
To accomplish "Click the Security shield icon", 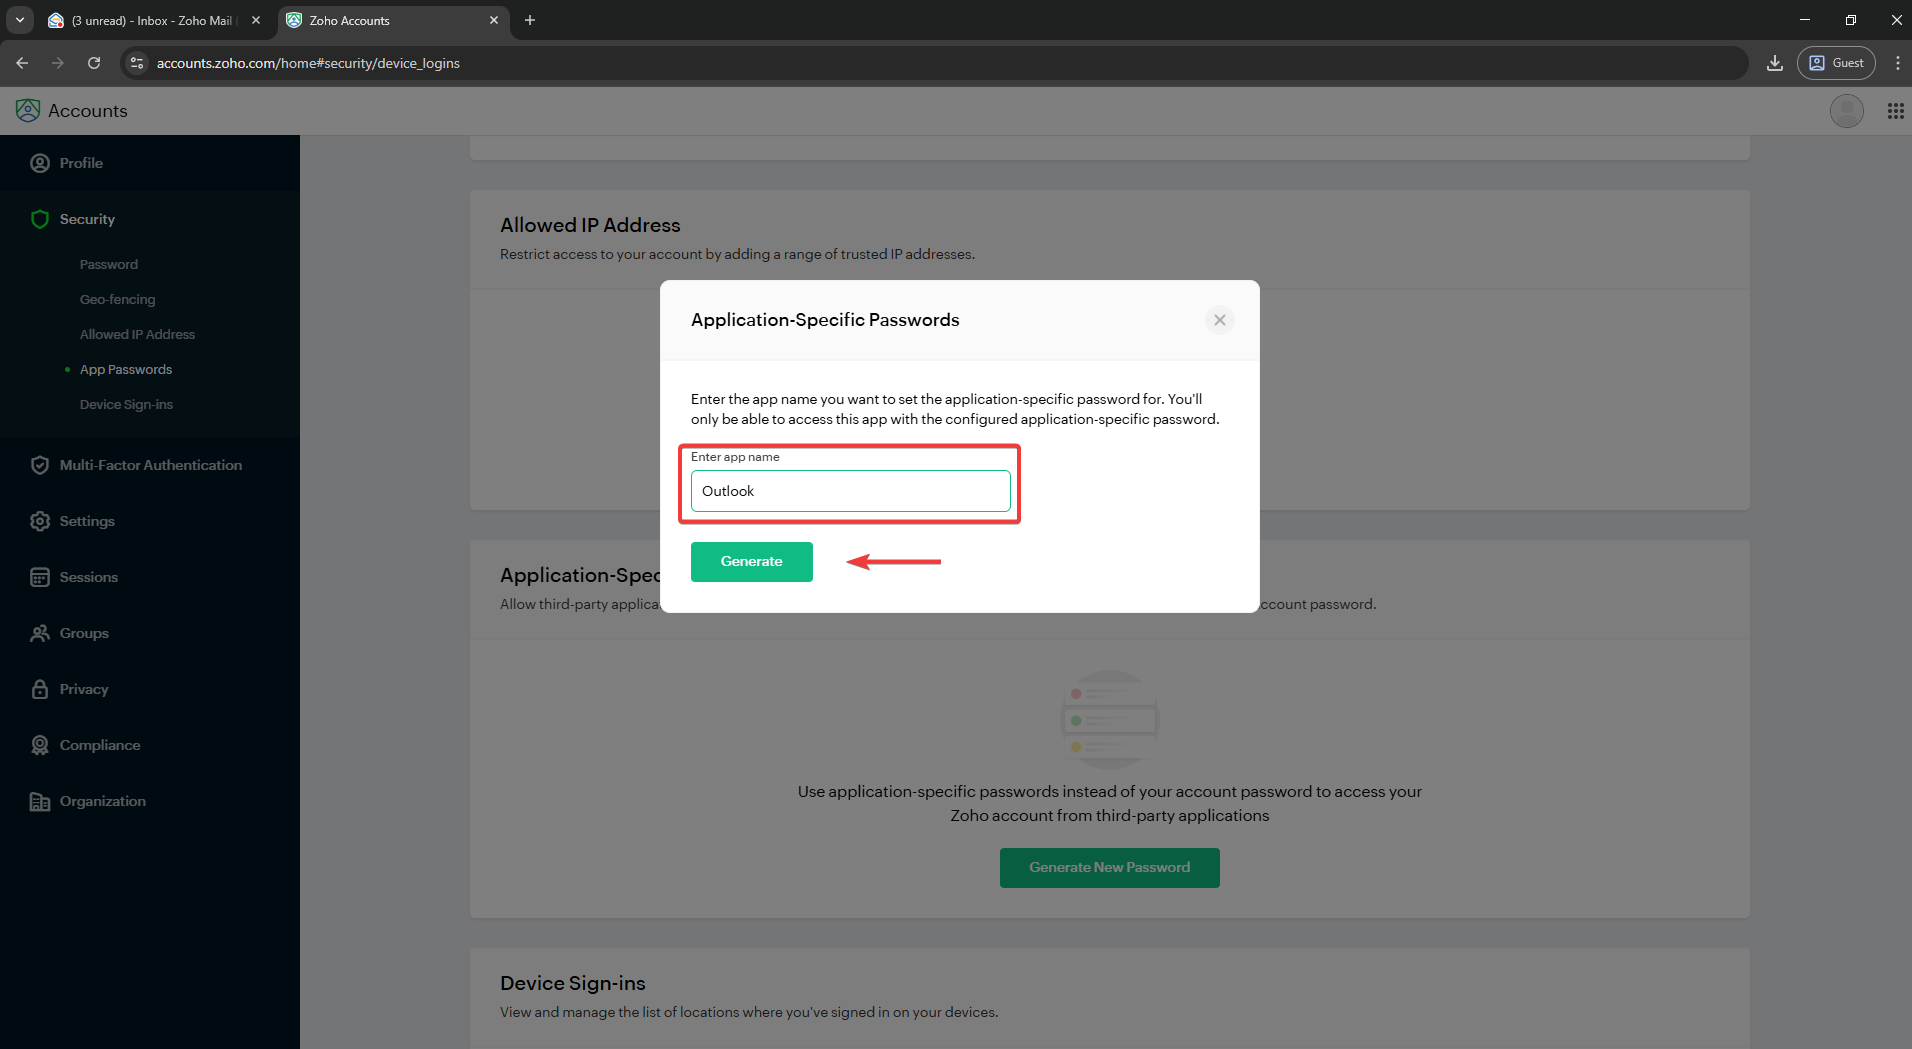I will (40, 219).
